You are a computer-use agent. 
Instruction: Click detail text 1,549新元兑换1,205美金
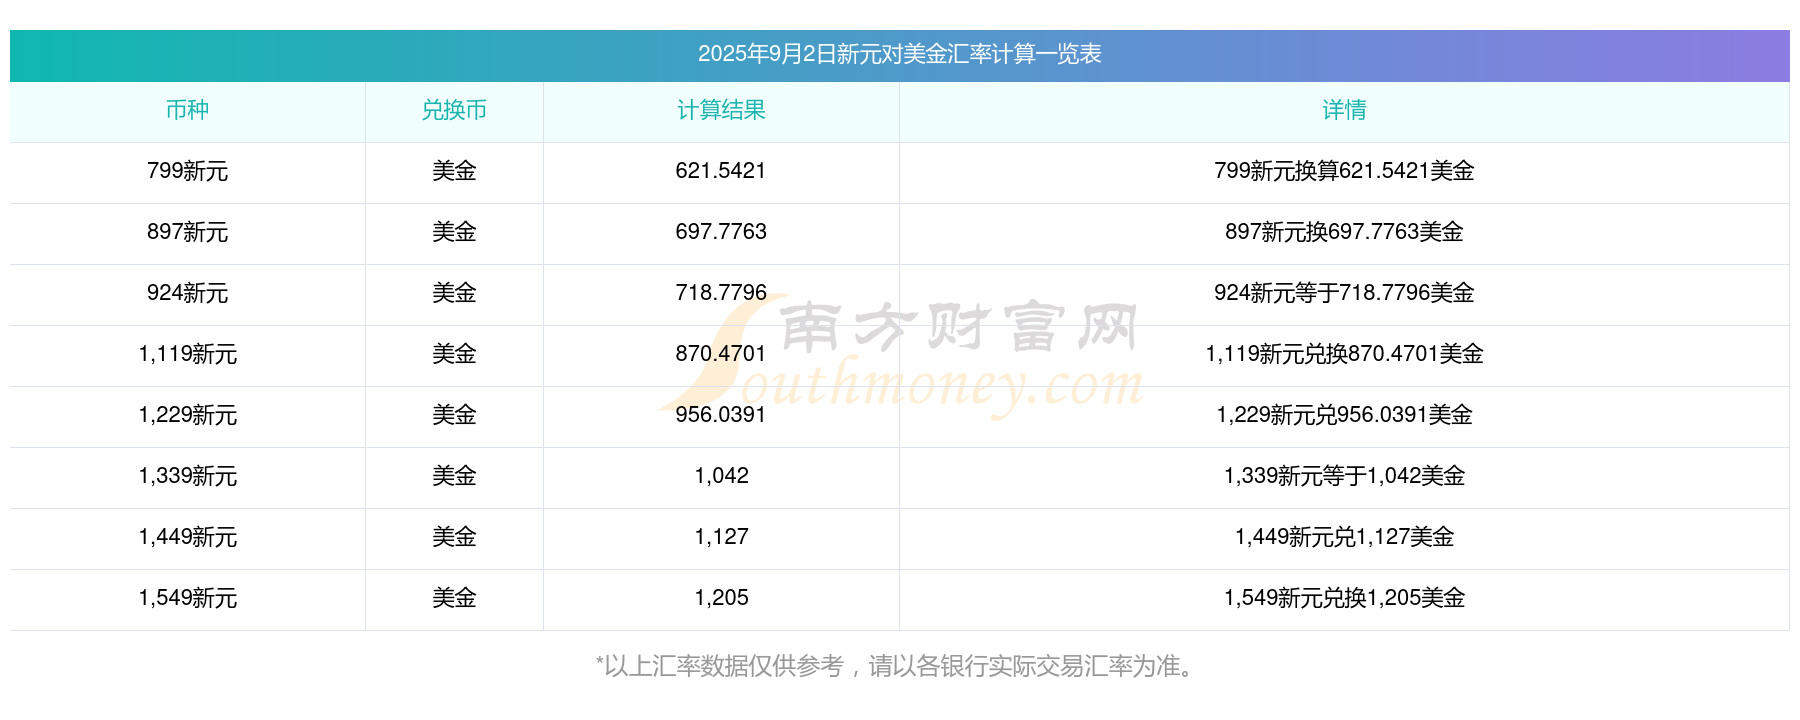click(x=1344, y=598)
